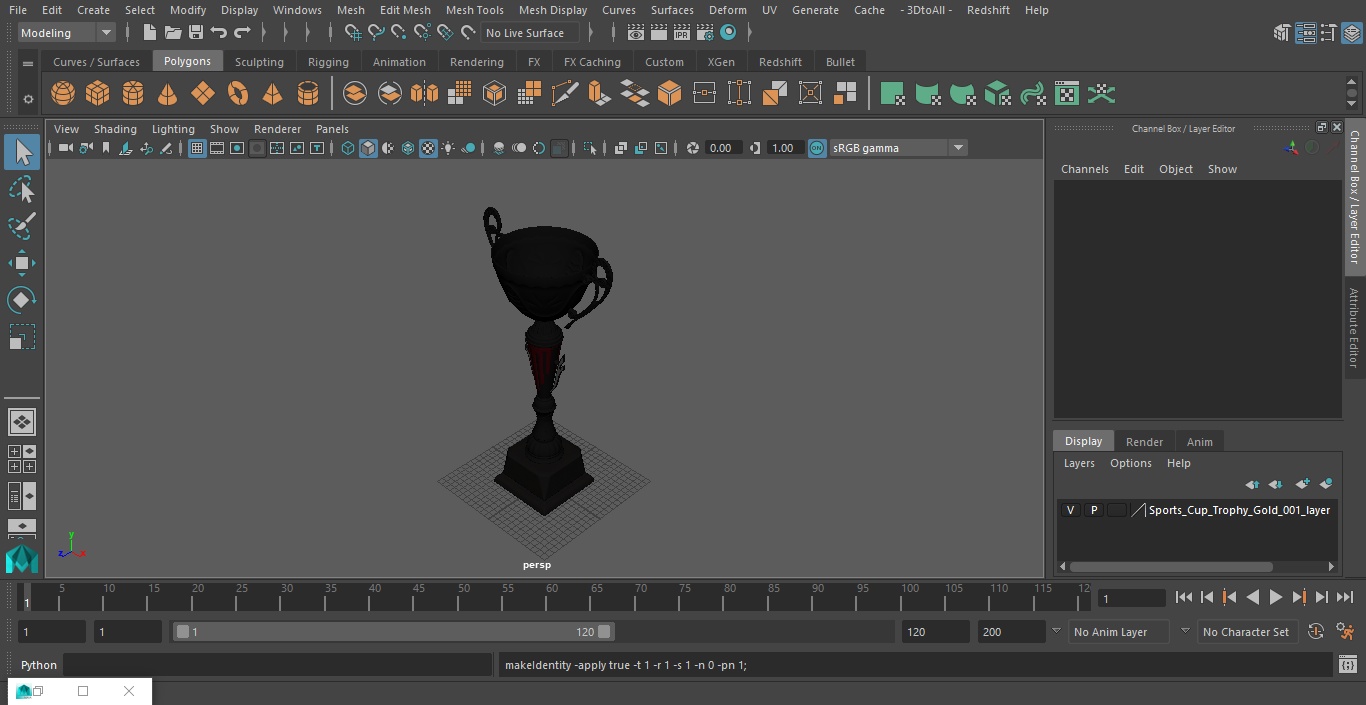Create a polygon cube from the shelf
The image size is (1366, 705).
pos(97,94)
